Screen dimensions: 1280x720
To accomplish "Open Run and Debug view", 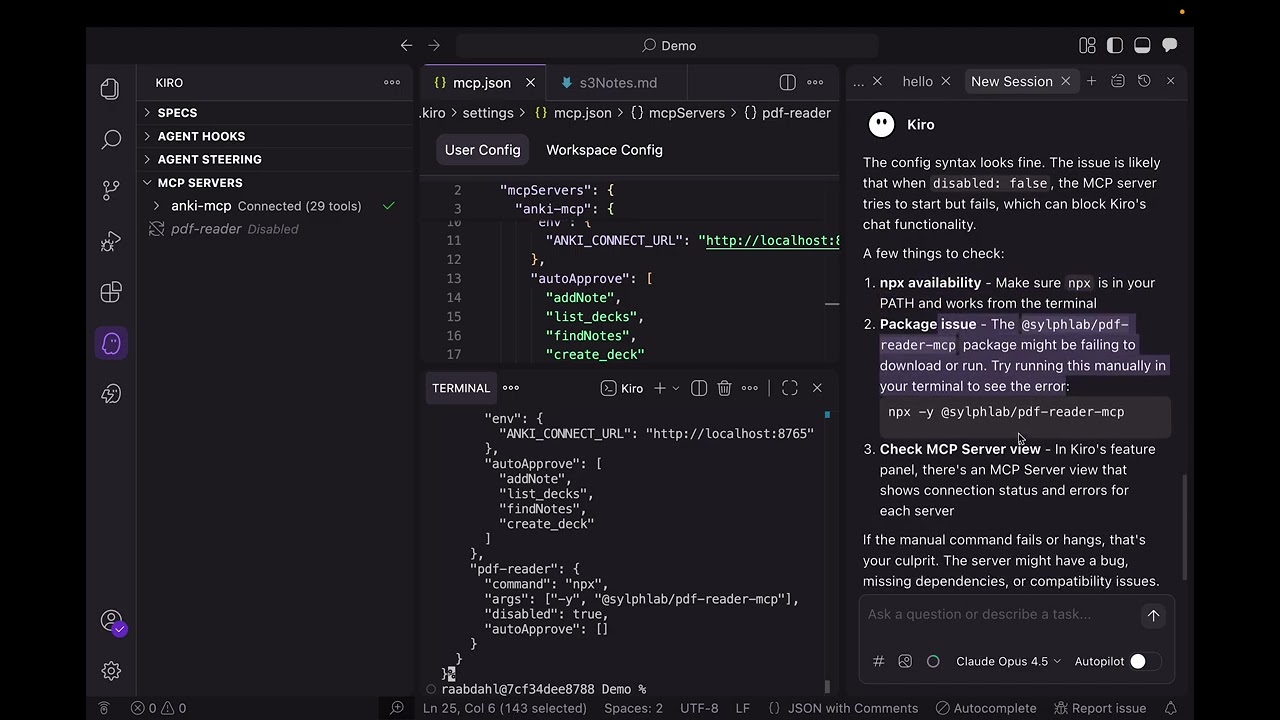I will (x=111, y=241).
